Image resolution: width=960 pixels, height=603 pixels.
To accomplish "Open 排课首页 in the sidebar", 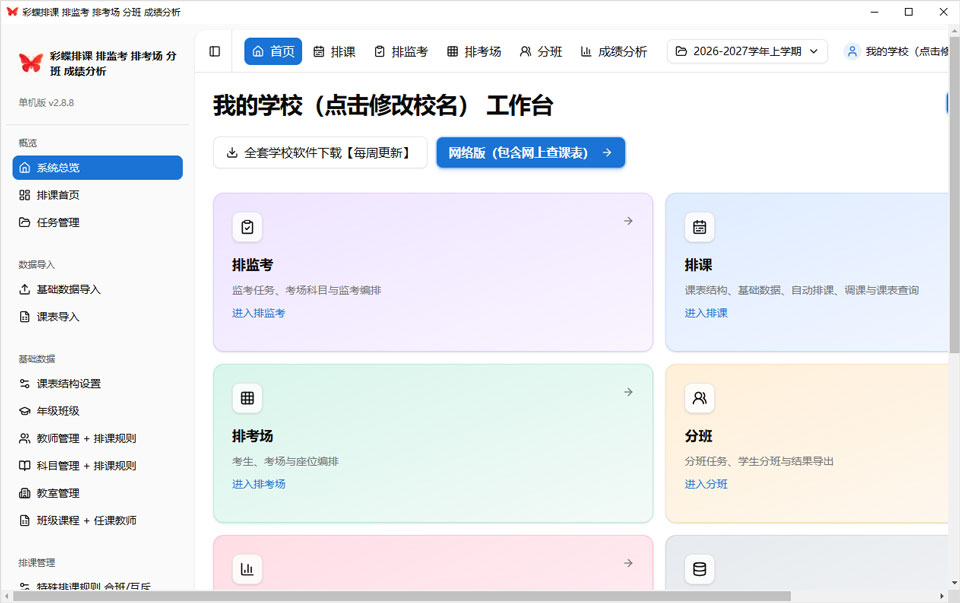I will 97,195.
